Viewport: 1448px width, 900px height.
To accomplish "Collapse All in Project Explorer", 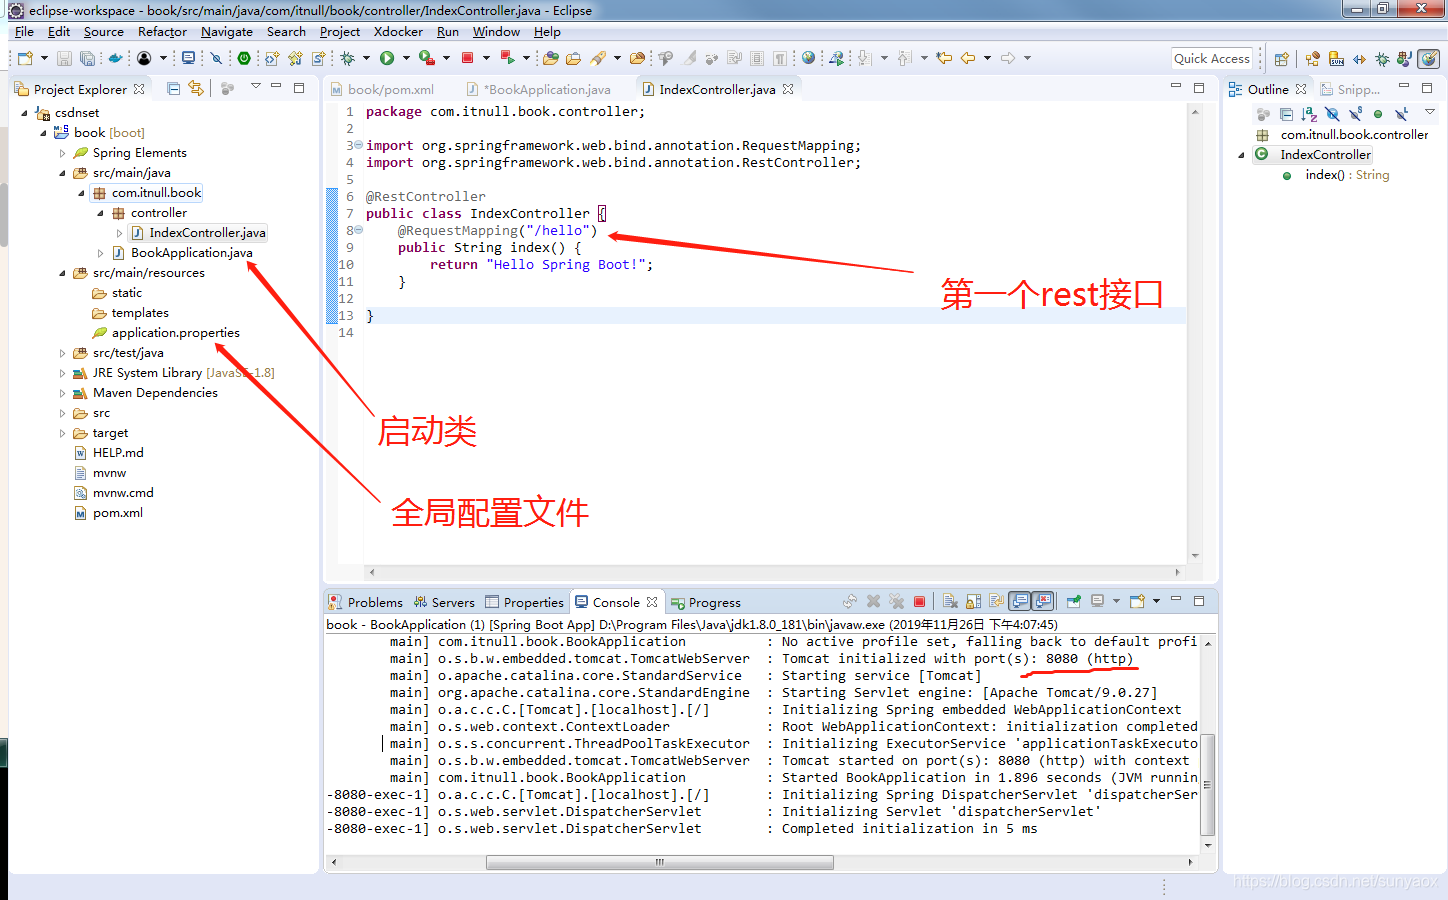I will (x=173, y=88).
